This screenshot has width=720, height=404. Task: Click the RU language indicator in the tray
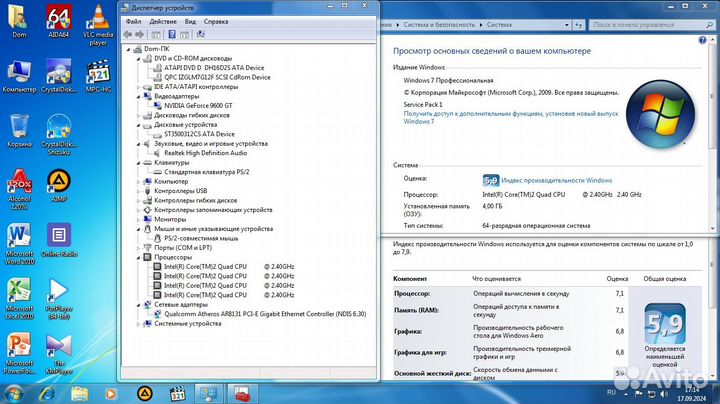[x=611, y=393]
